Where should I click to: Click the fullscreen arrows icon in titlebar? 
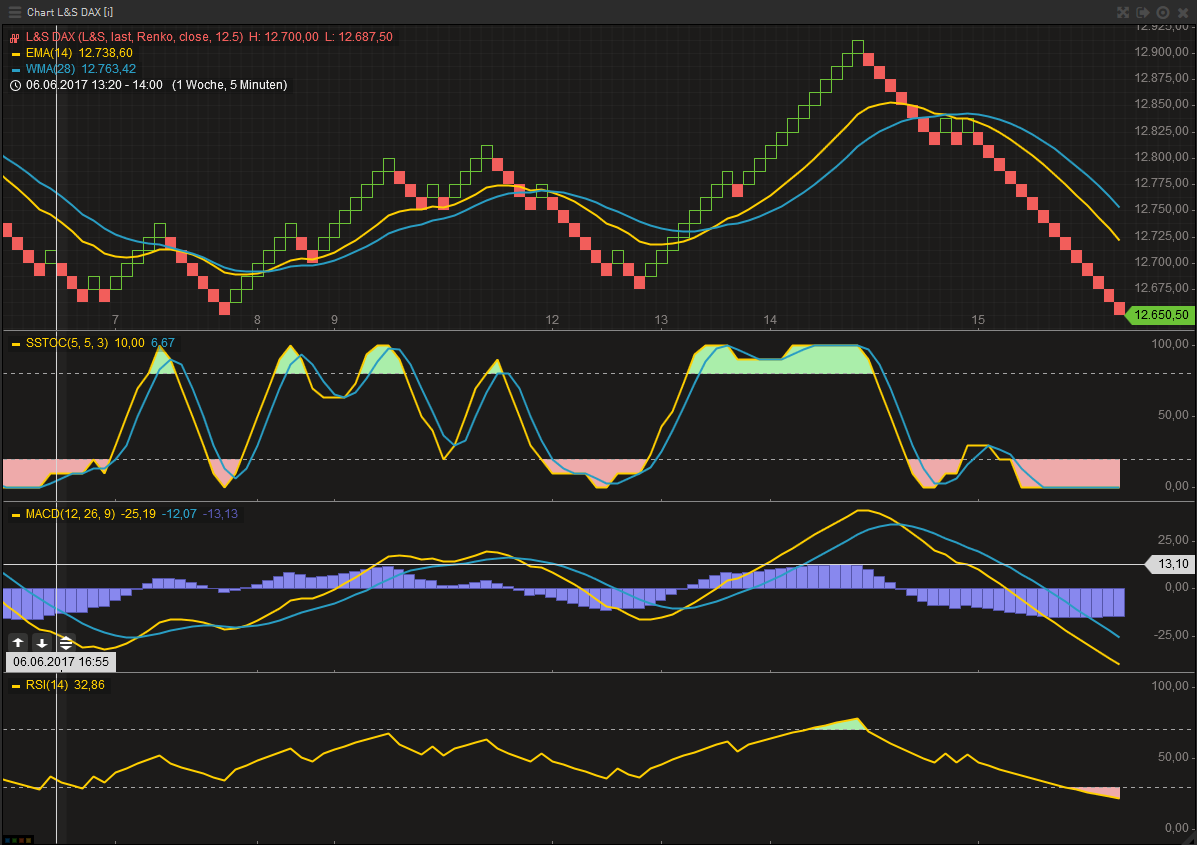(x=1122, y=12)
